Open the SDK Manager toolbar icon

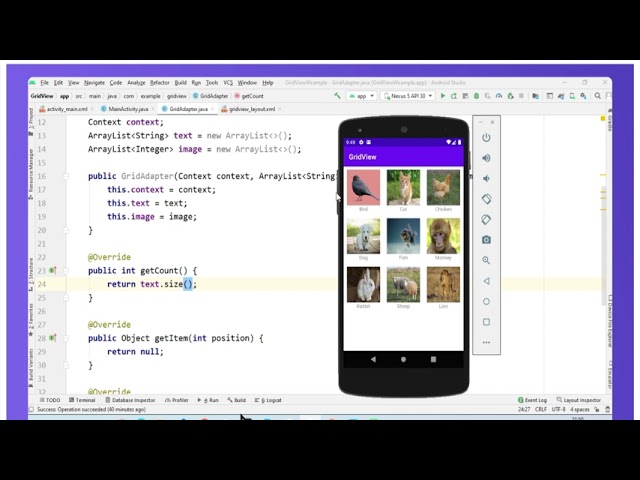583,96
